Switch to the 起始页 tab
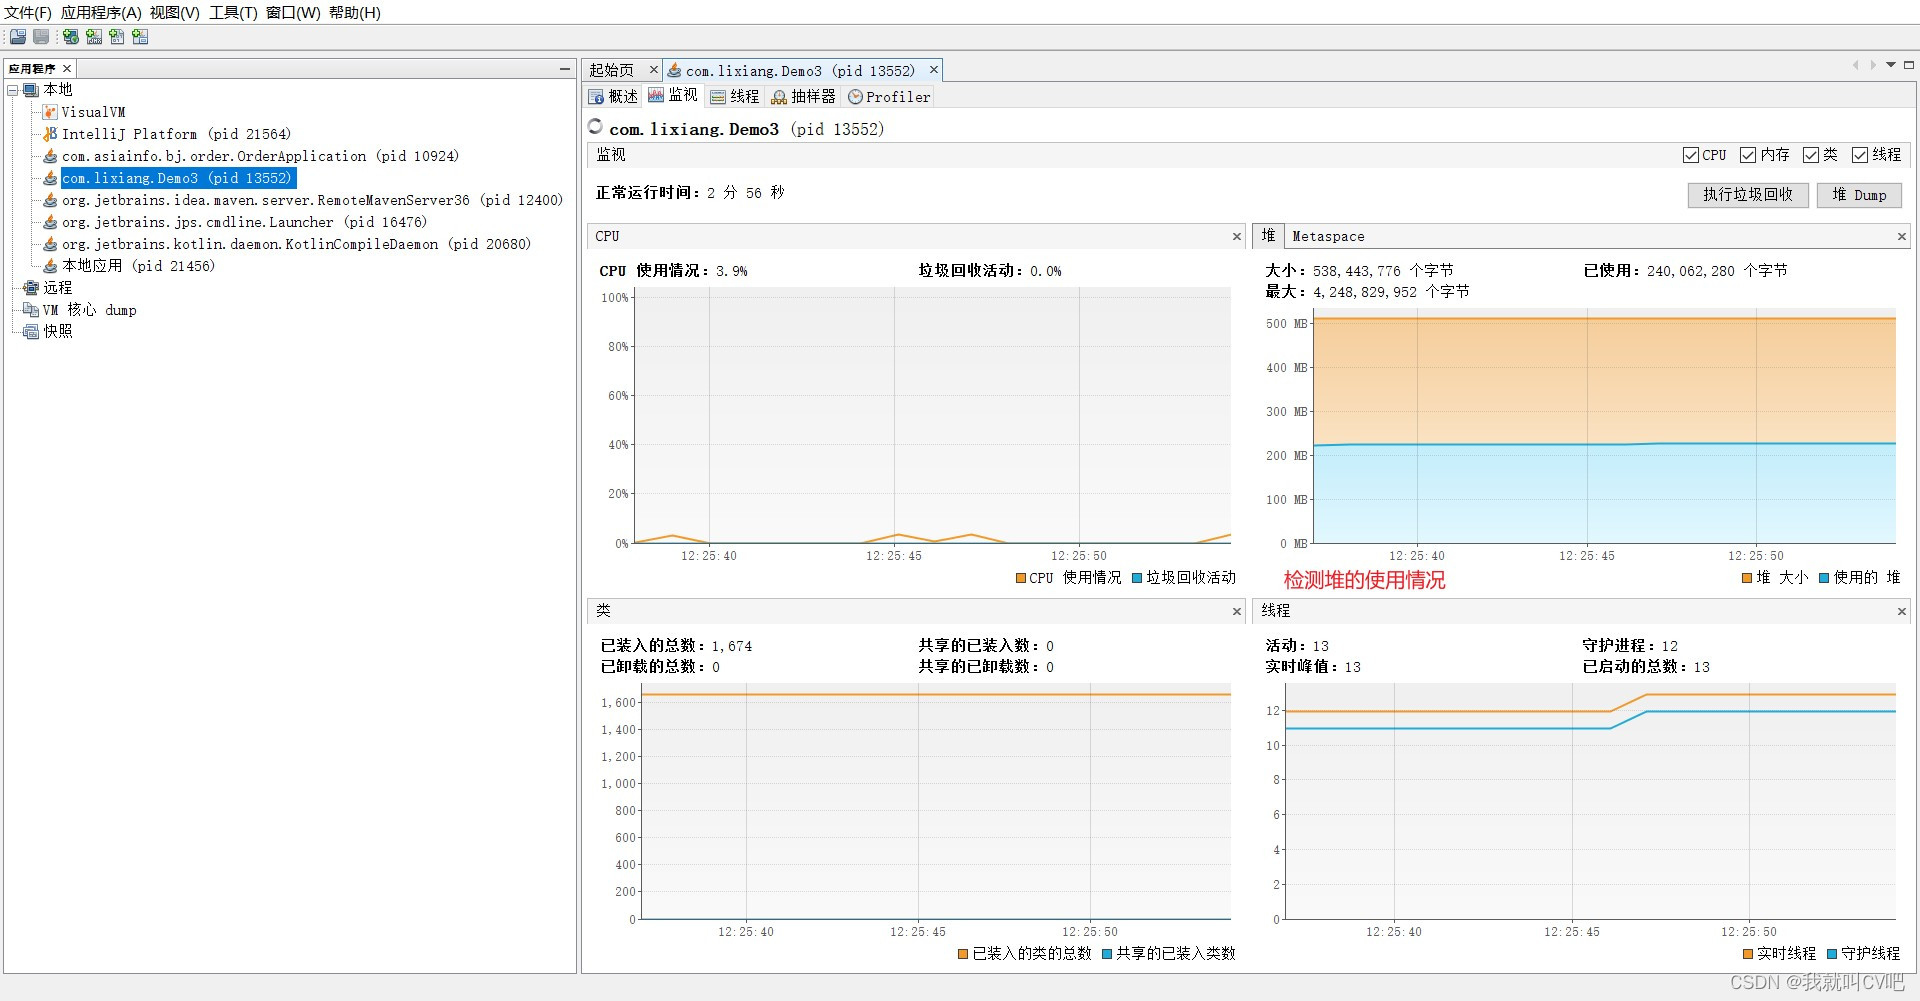The width and height of the screenshot is (1920, 1001). [x=612, y=70]
